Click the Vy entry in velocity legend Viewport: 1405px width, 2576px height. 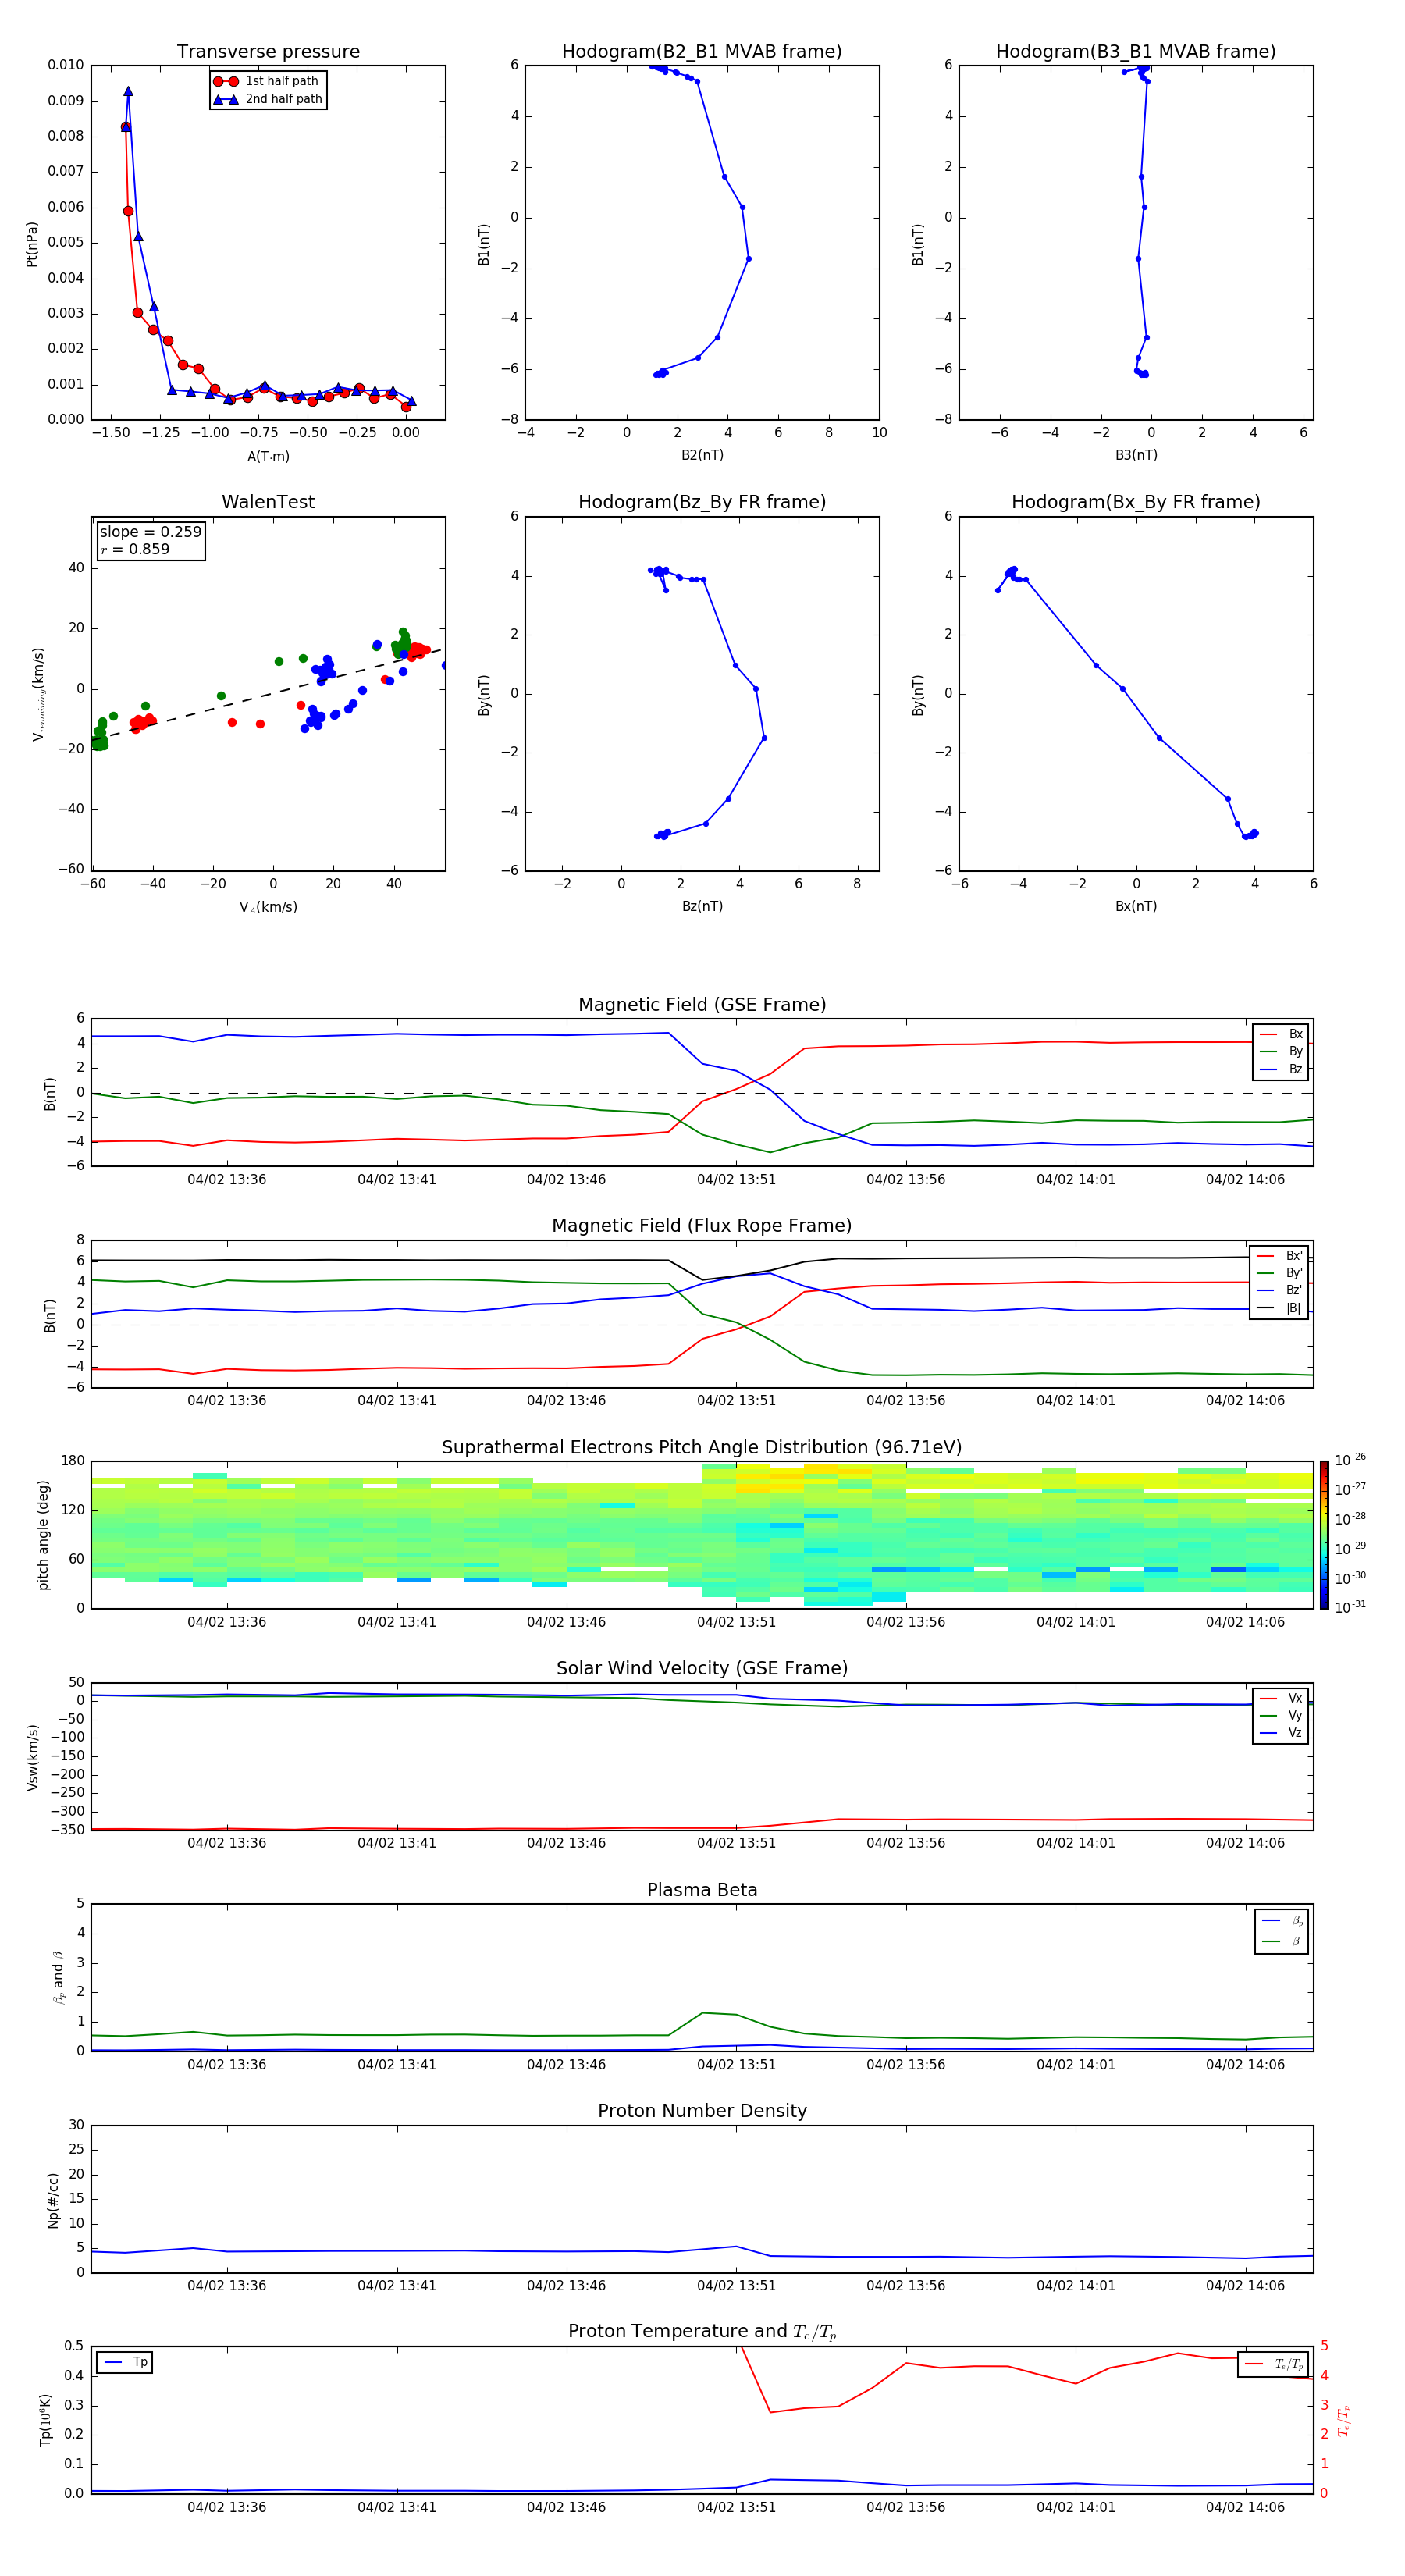coord(1281,1716)
